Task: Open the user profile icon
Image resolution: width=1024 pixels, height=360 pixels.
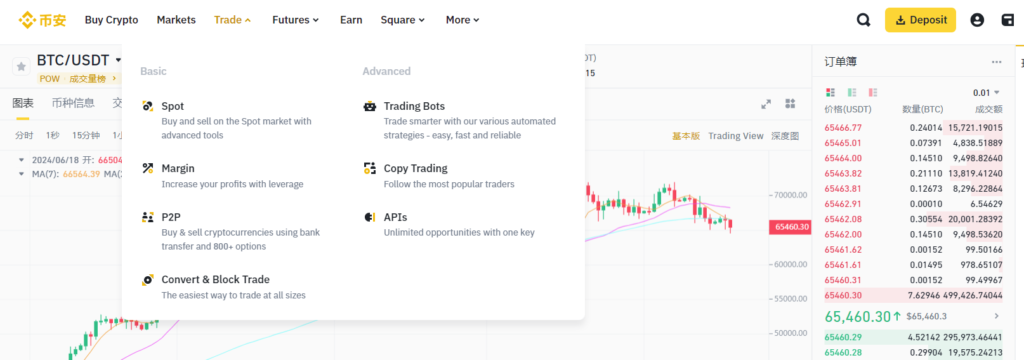Action: coord(977,20)
